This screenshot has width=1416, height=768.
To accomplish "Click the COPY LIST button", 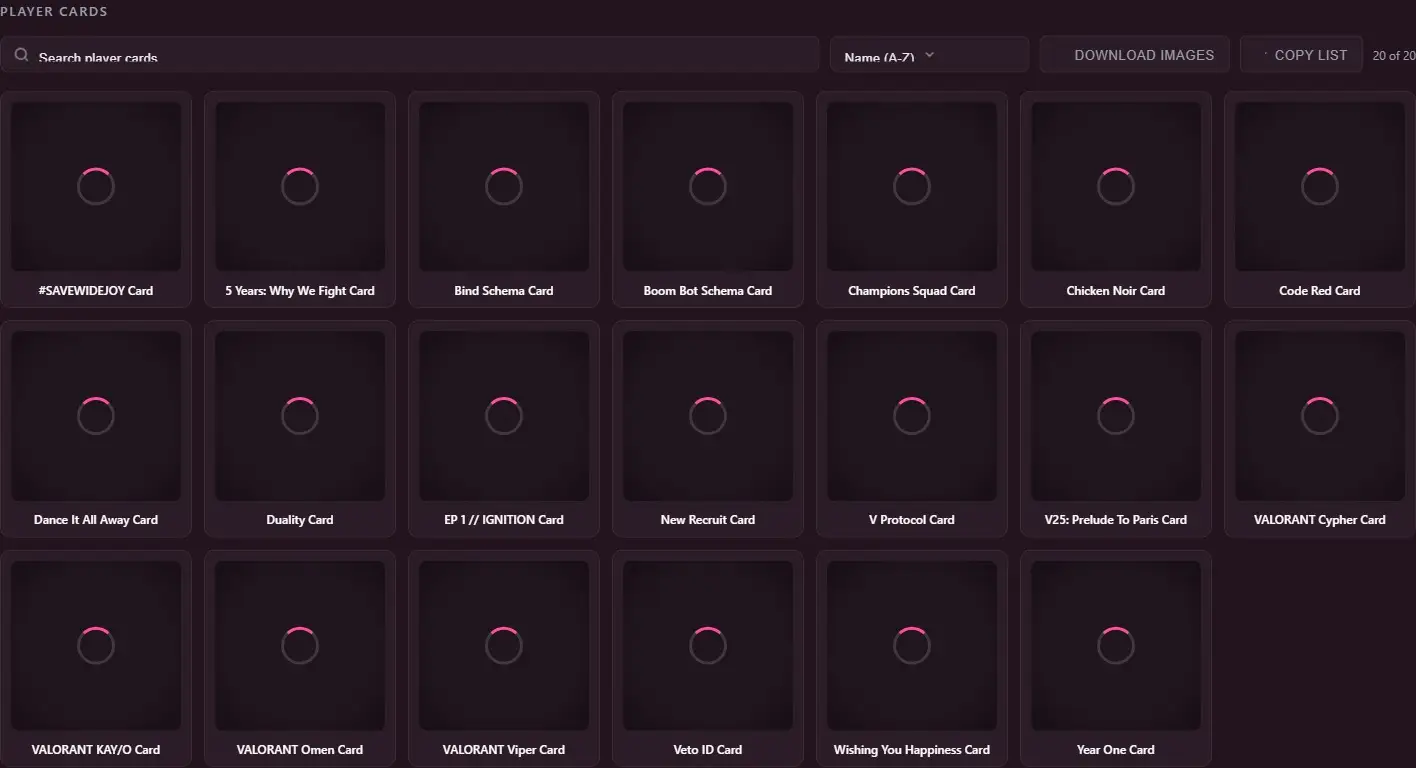I will 1301,55.
